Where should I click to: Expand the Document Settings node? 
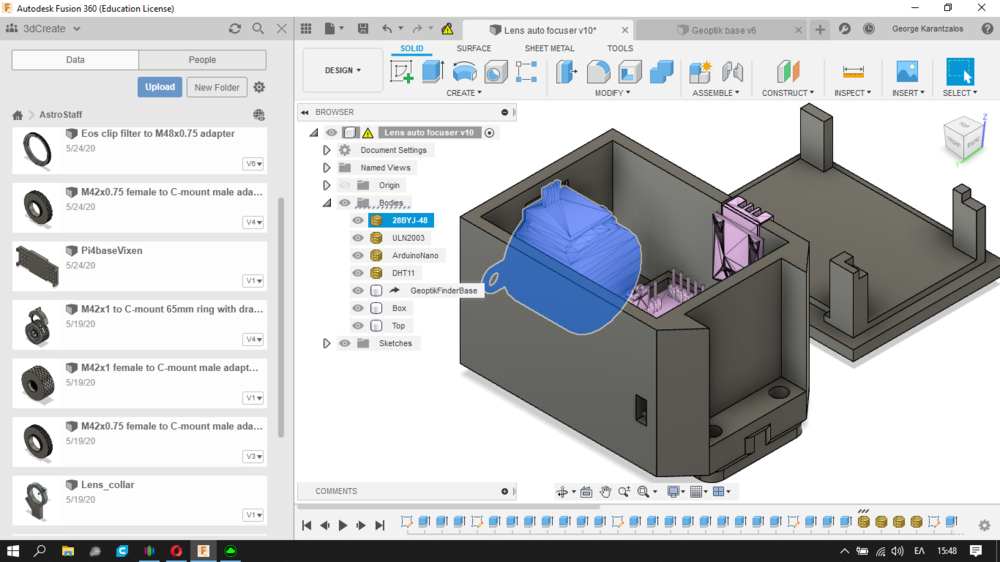(x=327, y=150)
